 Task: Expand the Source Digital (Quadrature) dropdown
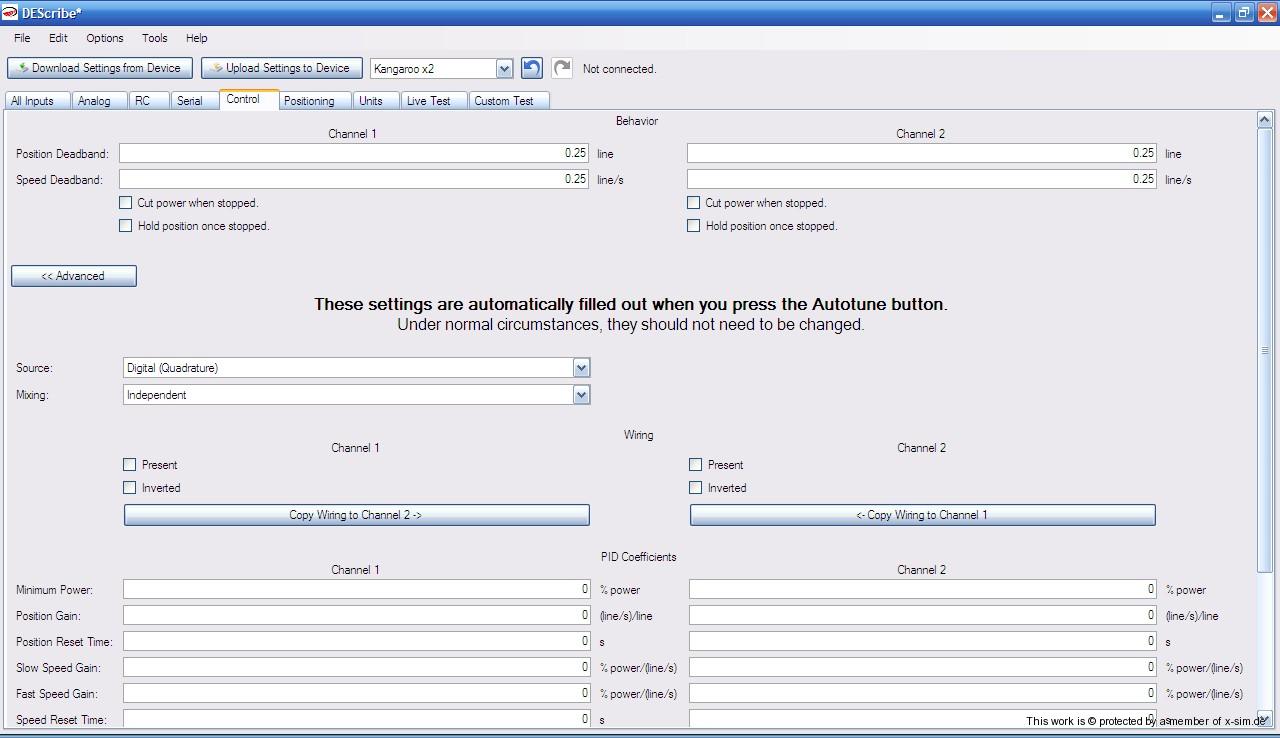point(581,368)
